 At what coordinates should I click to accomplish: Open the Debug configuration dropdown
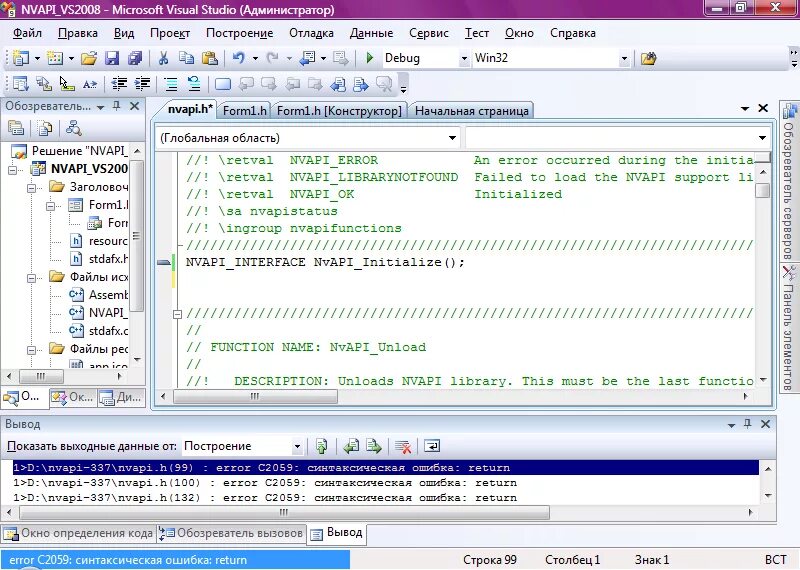pos(464,59)
